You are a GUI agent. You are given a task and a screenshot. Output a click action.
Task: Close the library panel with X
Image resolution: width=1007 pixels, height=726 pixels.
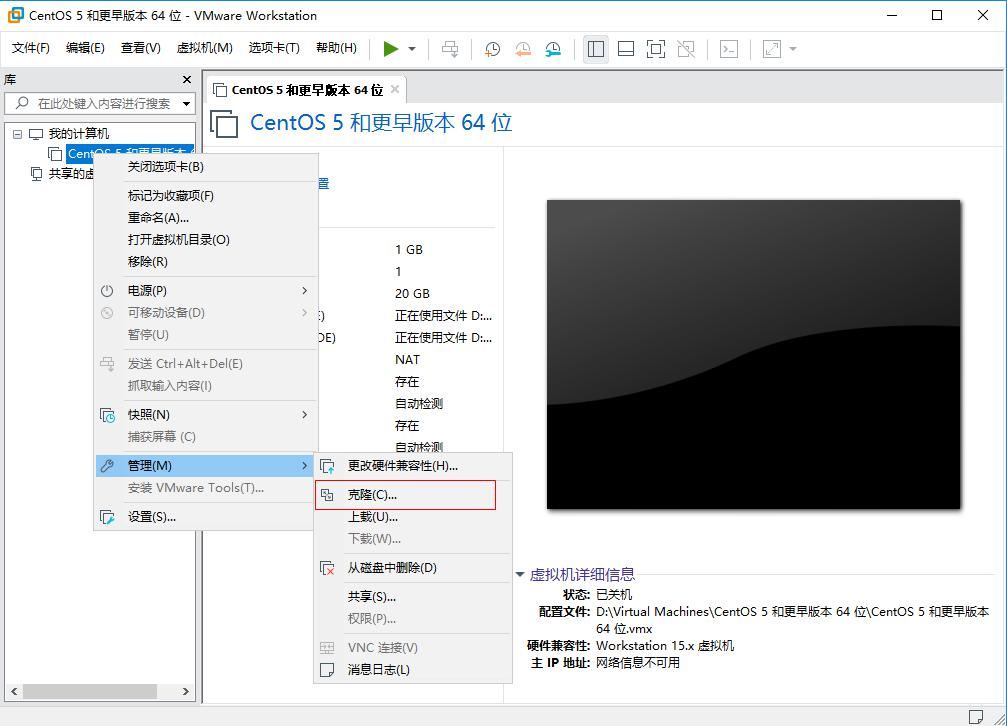coord(187,80)
